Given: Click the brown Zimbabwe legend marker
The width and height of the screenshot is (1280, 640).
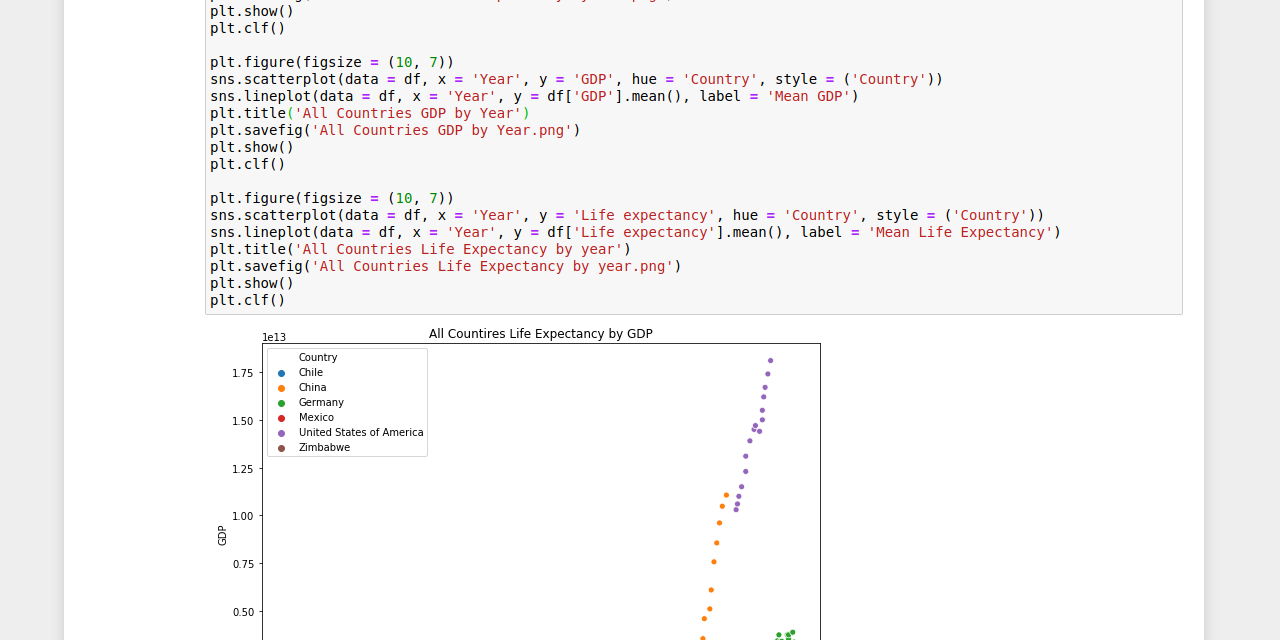Looking at the screenshot, I should point(283,447).
